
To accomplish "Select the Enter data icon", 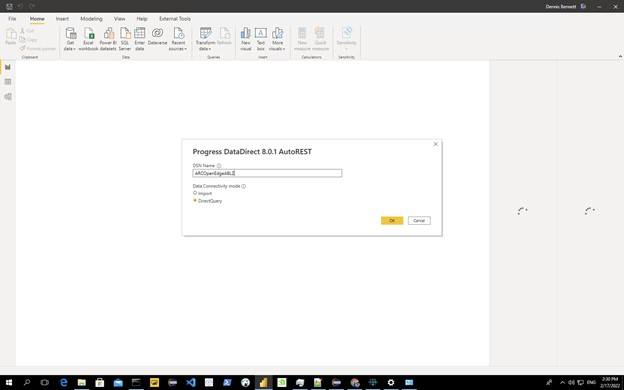I will (x=140, y=39).
